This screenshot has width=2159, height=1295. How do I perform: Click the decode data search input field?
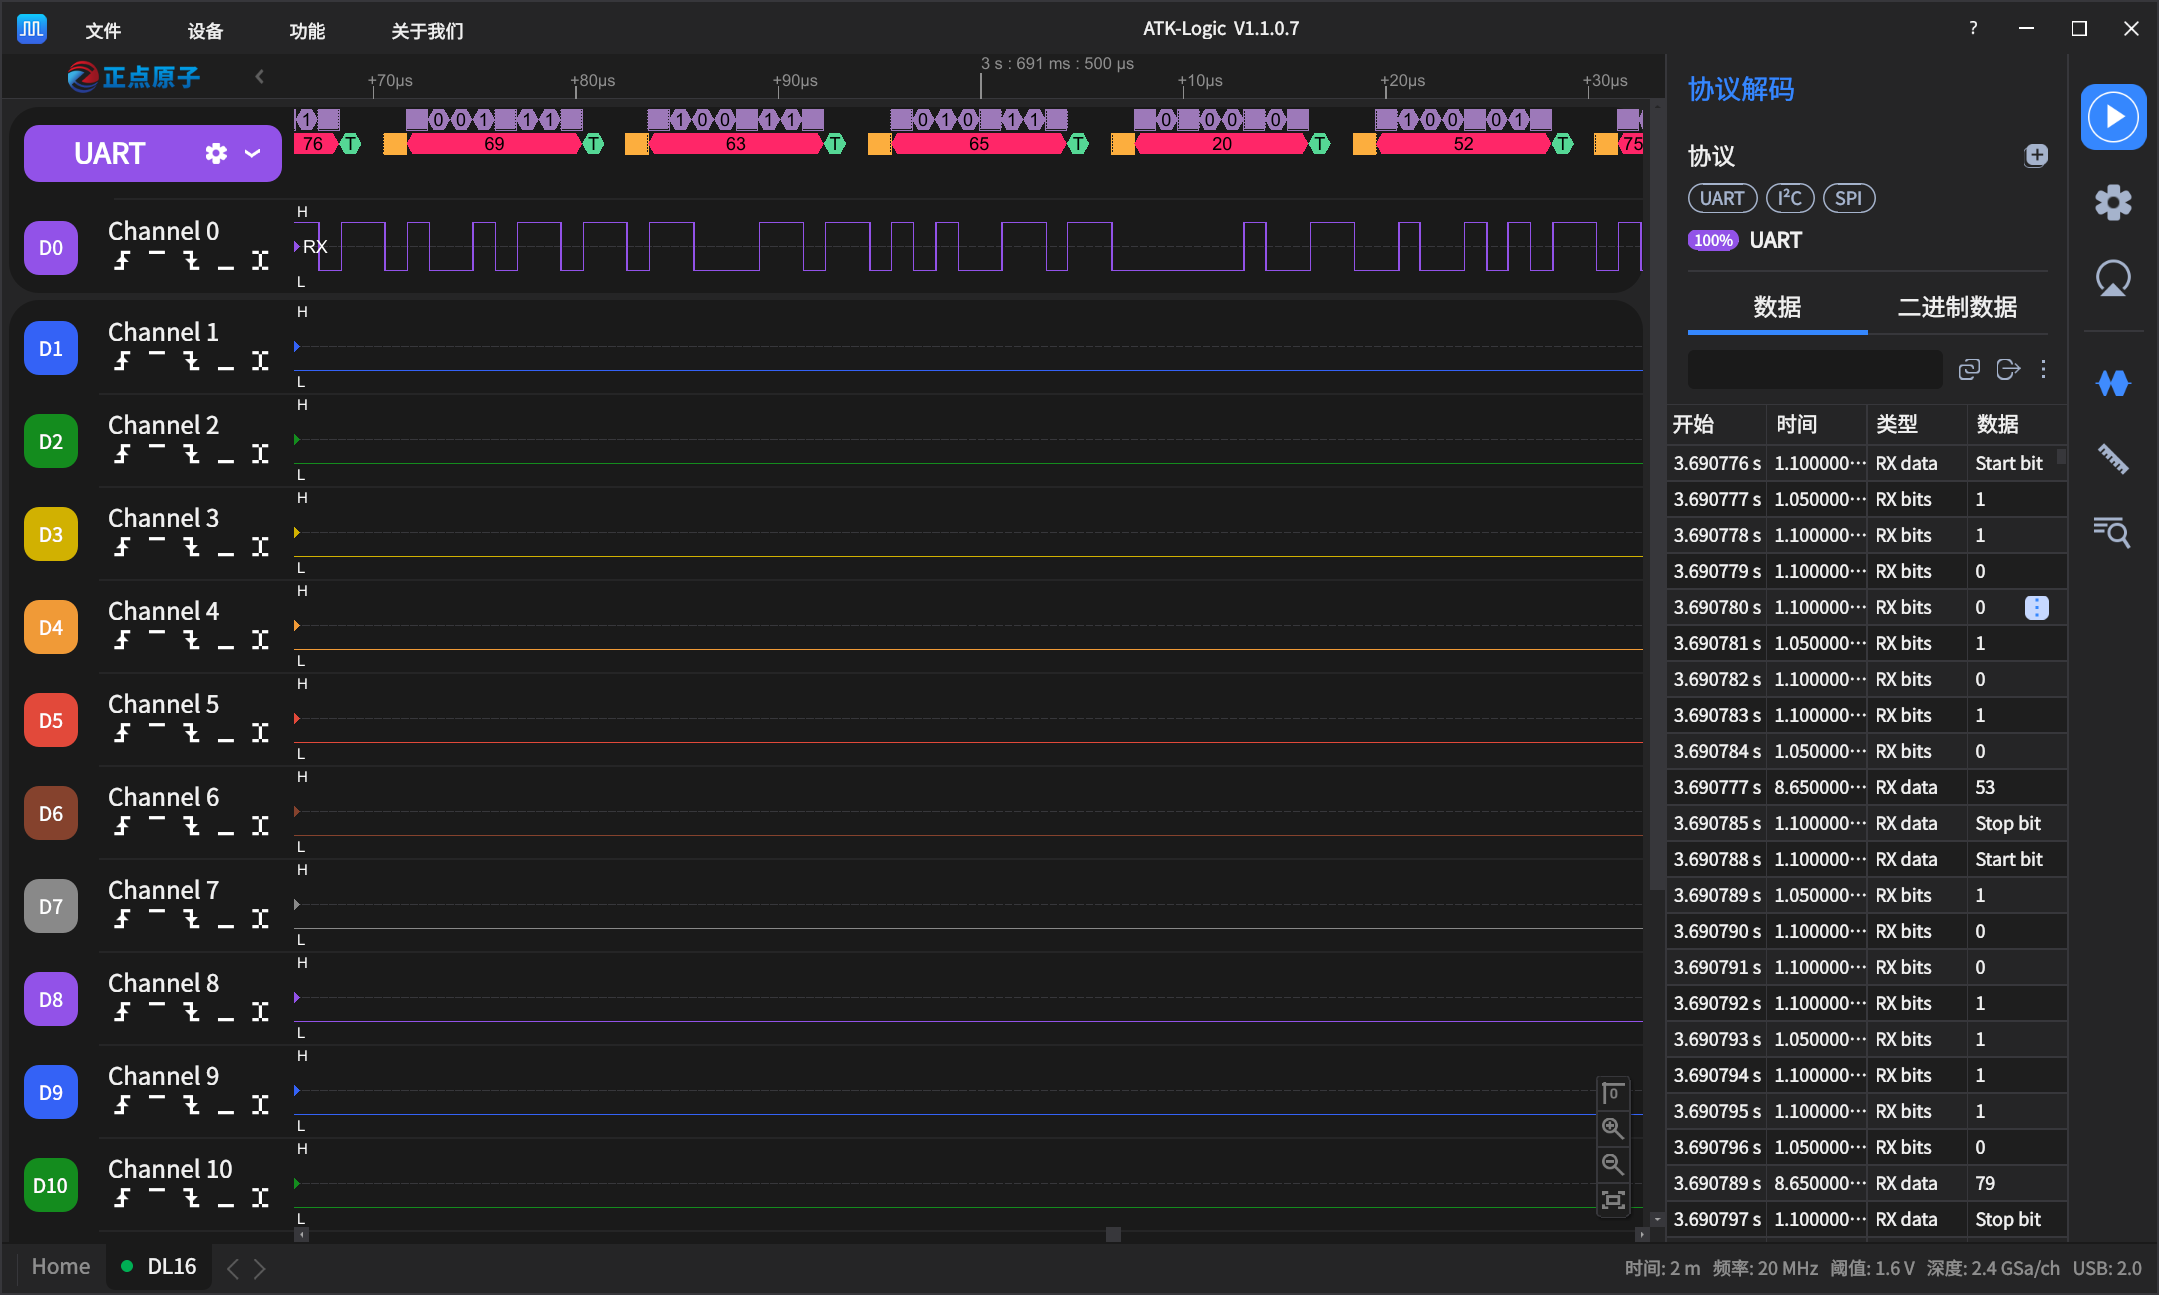(1814, 369)
